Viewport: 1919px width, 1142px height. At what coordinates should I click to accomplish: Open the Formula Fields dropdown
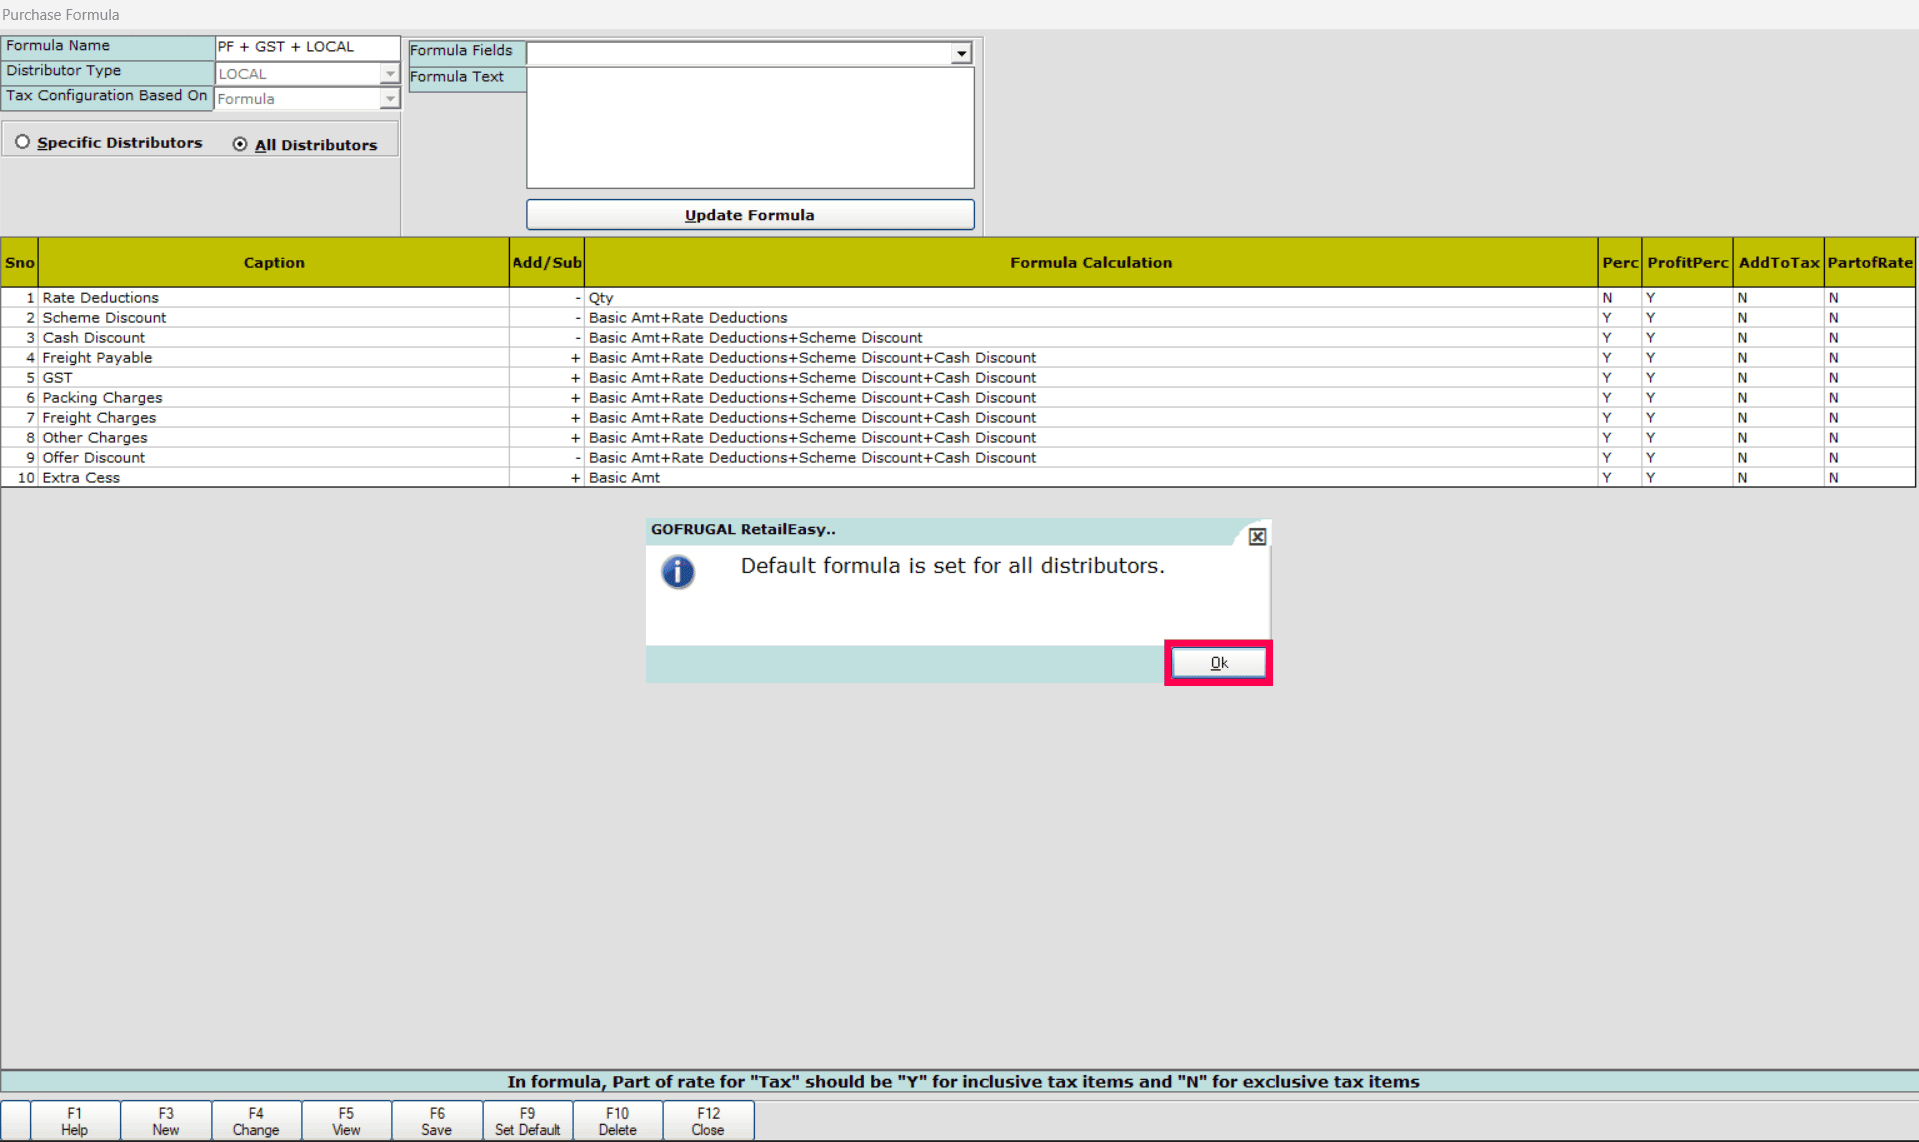click(961, 53)
